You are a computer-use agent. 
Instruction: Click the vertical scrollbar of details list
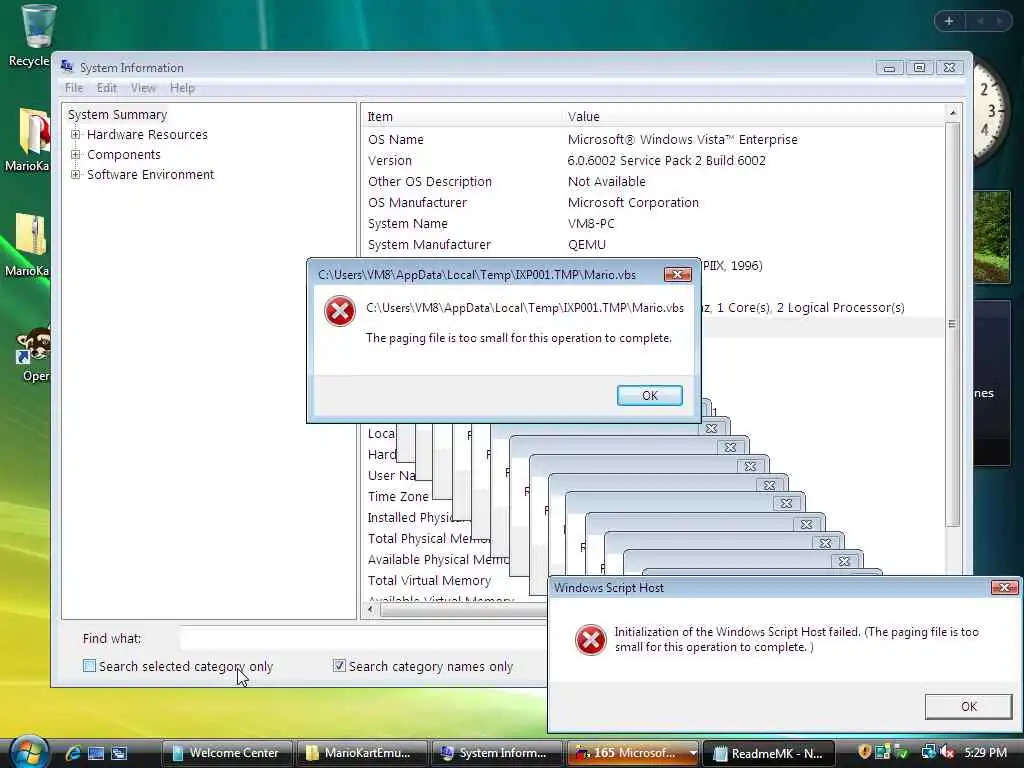[953, 324]
